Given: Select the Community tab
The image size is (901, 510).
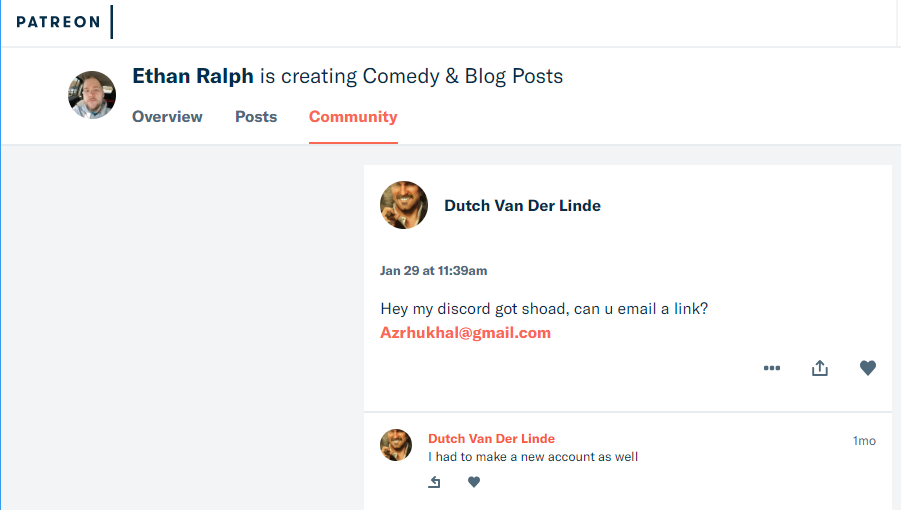Looking at the screenshot, I should (353, 117).
